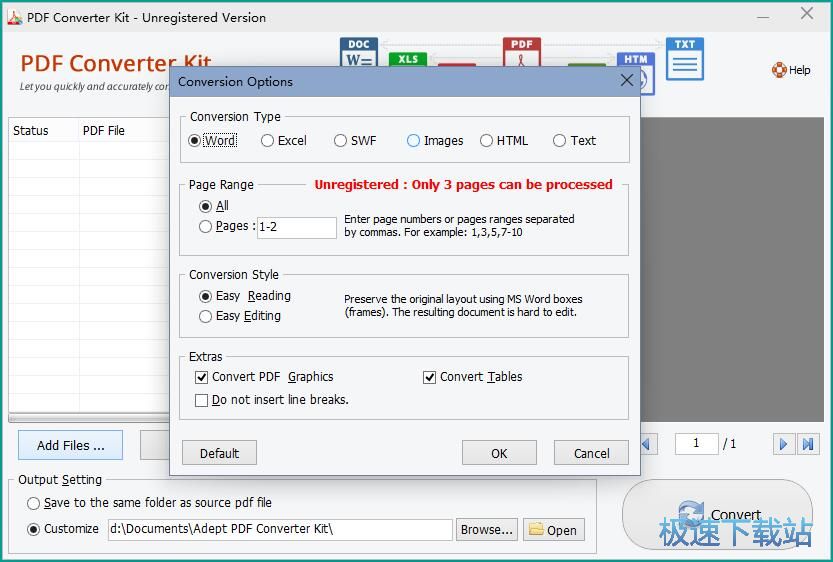Image resolution: width=833 pixels, height=562 pixels.
Task: Select Word conversion type
Action: [212, 141]
